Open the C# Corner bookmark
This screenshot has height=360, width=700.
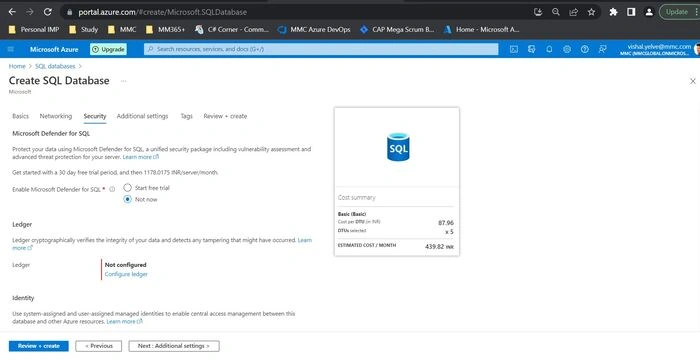(232, 29)
